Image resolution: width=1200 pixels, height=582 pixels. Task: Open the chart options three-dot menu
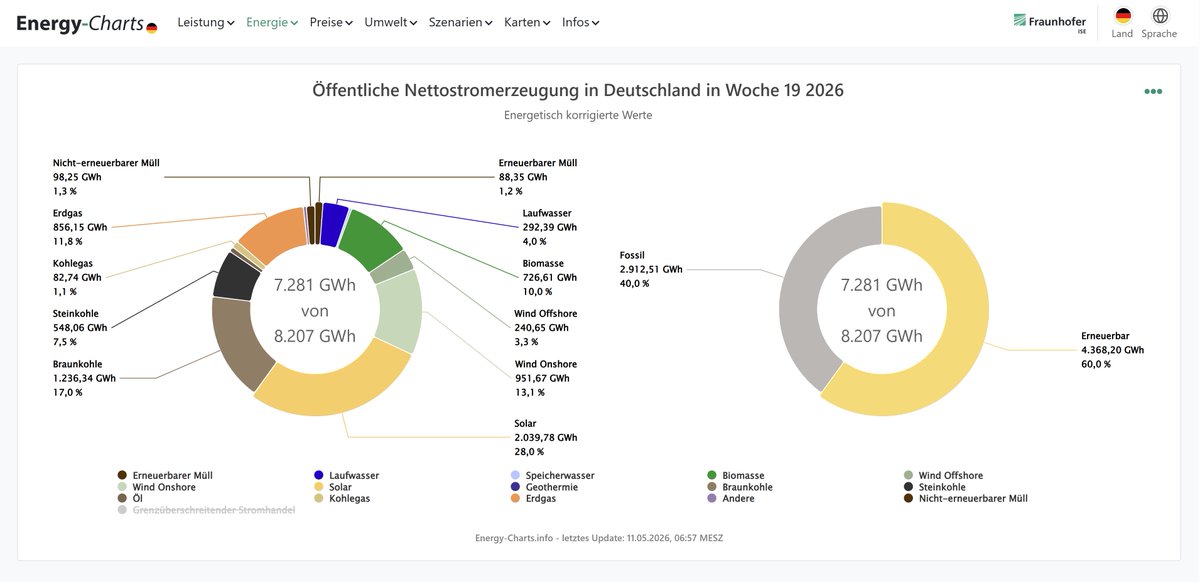pos(1153,91)
